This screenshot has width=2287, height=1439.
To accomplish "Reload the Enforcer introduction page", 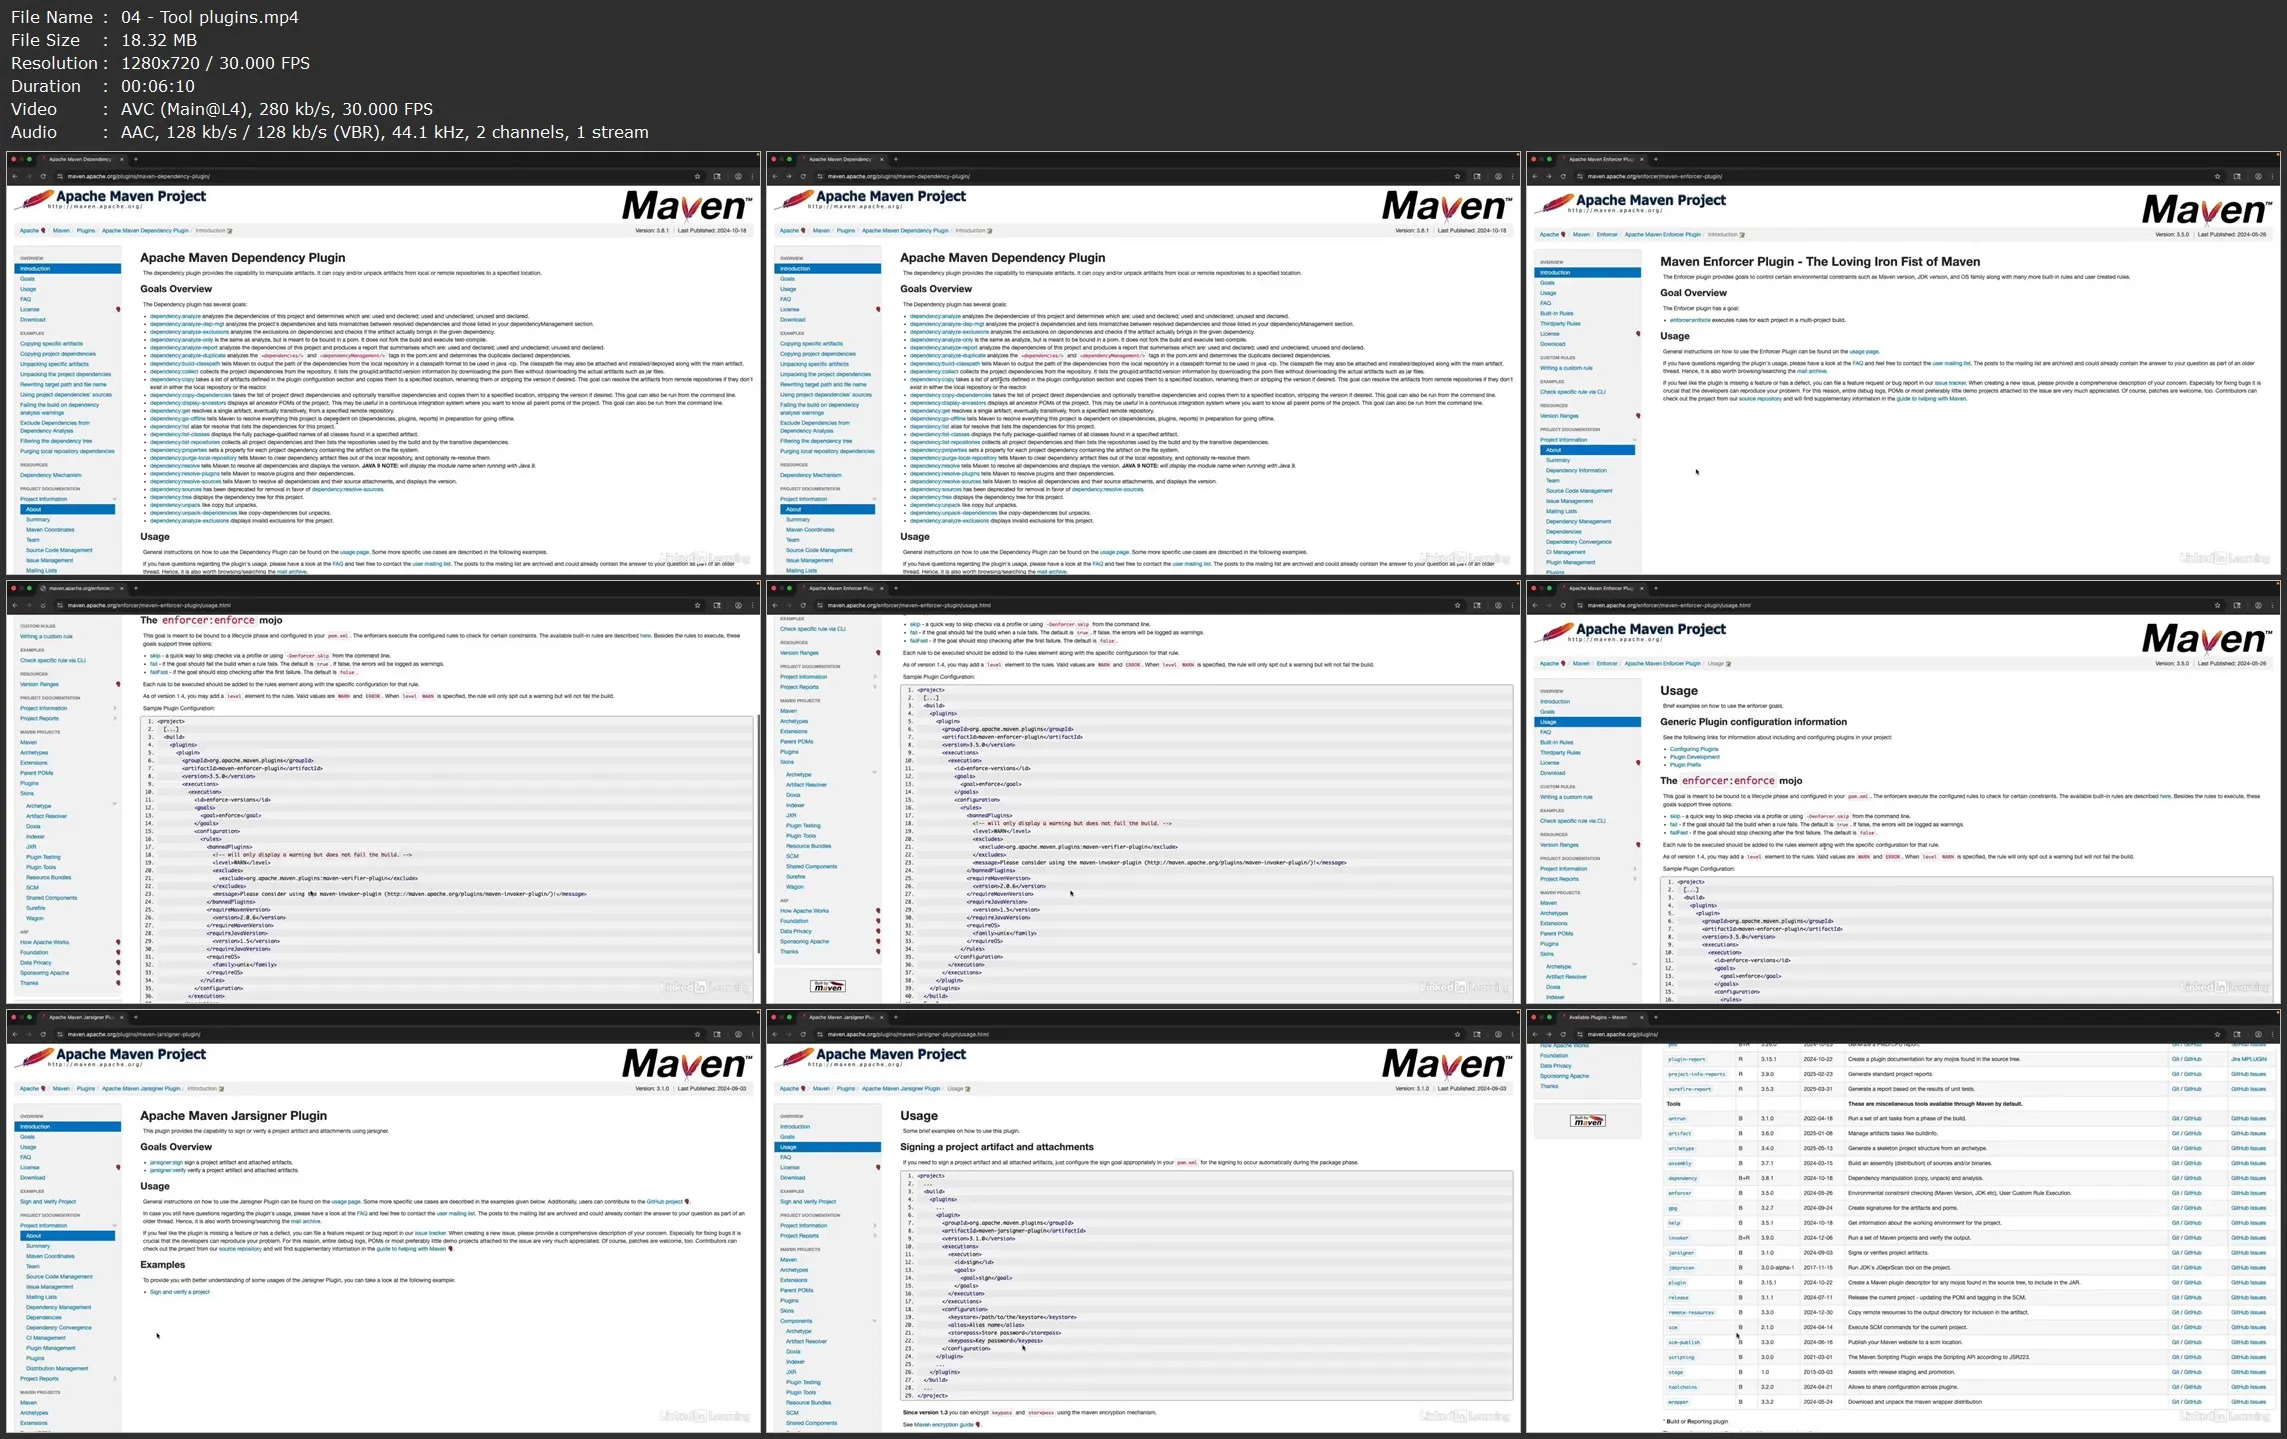I will click(x=1563, y=176).
